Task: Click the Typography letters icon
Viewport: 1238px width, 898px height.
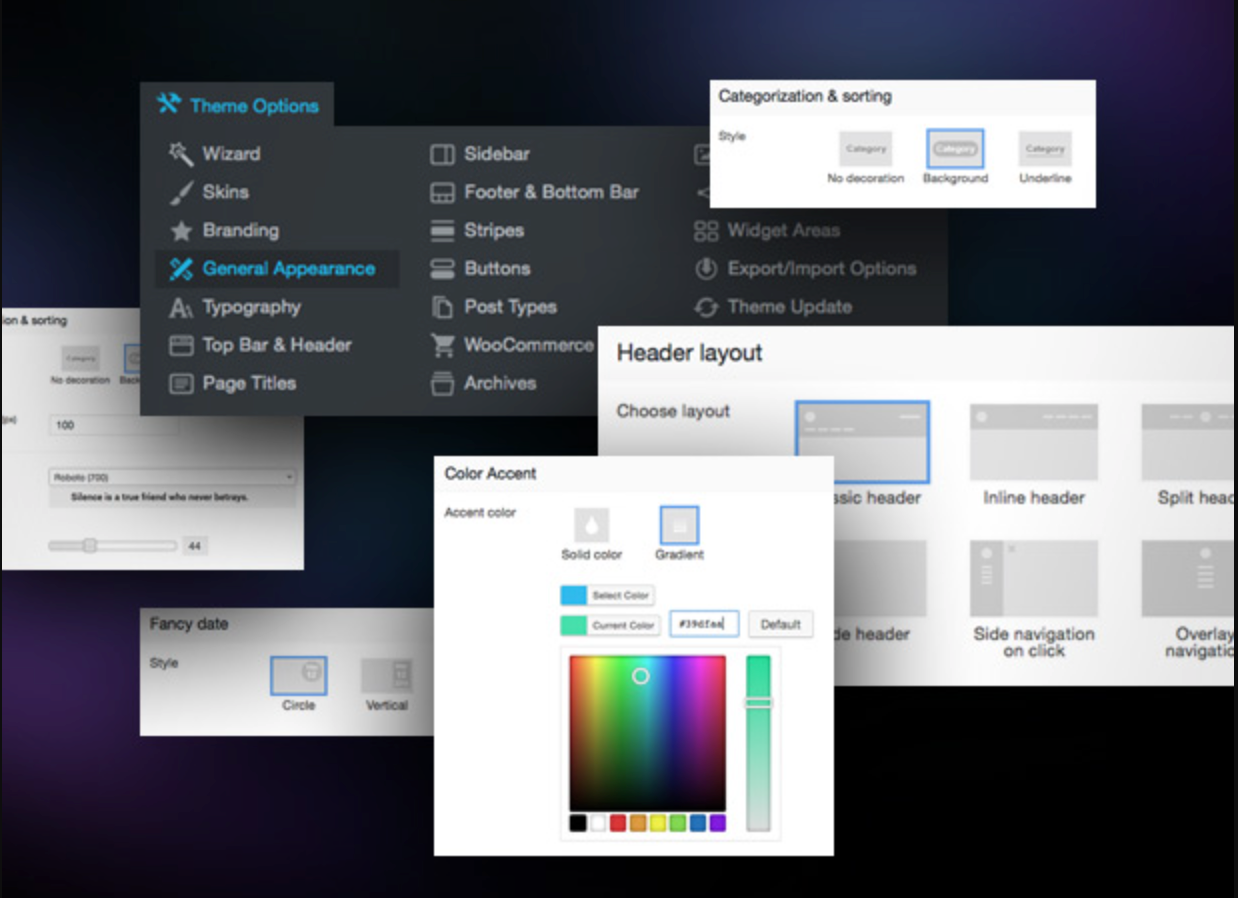Action: pyautogui.click(x=181, y=307)
